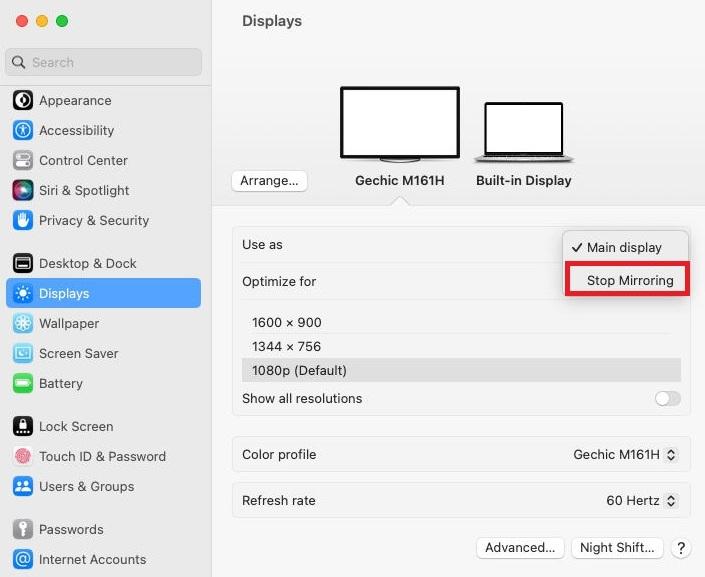The width and height of the screenshot is (705, 577).
Task: Click the Appearance sidebar icon
Action: (22, 101)
